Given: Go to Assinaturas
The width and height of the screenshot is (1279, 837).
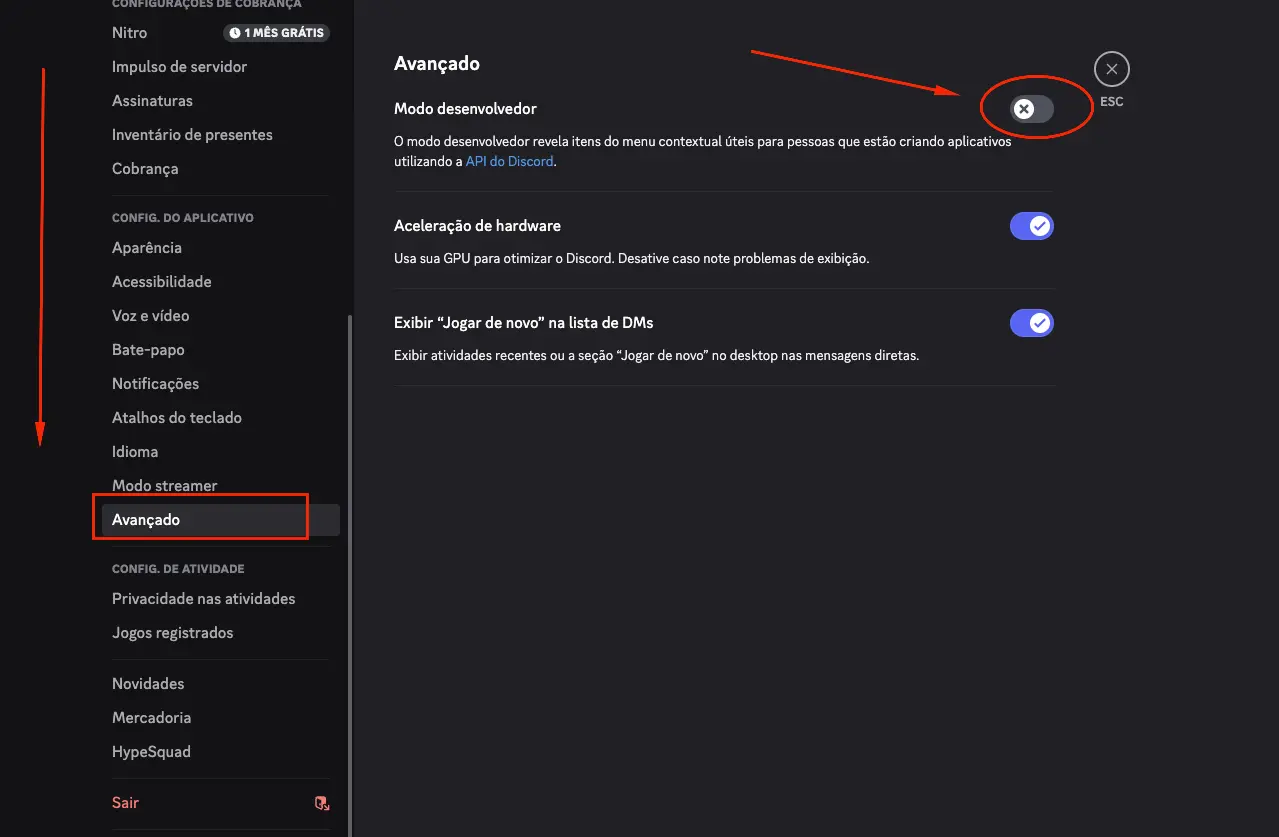Looking at the screenshot, I should [152, 100].
